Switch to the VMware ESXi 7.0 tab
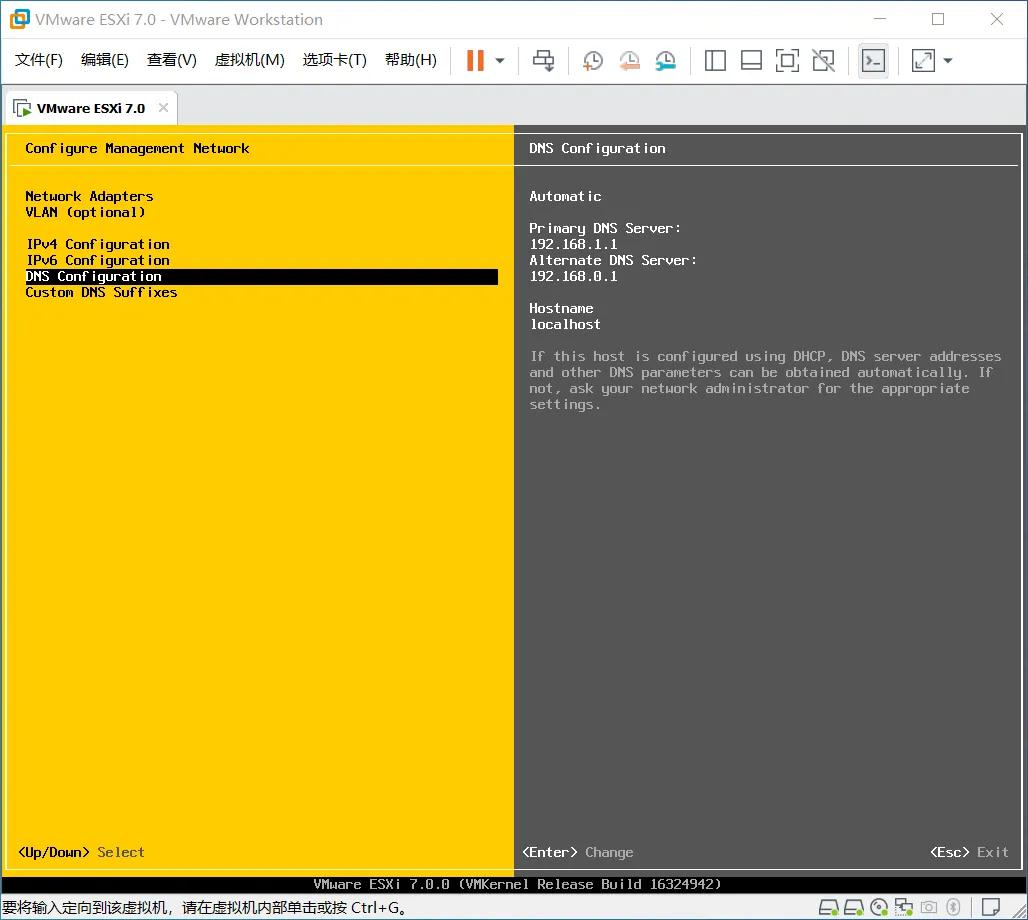The height and width of the screenshot is (920, 1028). (x=90, y=107)
